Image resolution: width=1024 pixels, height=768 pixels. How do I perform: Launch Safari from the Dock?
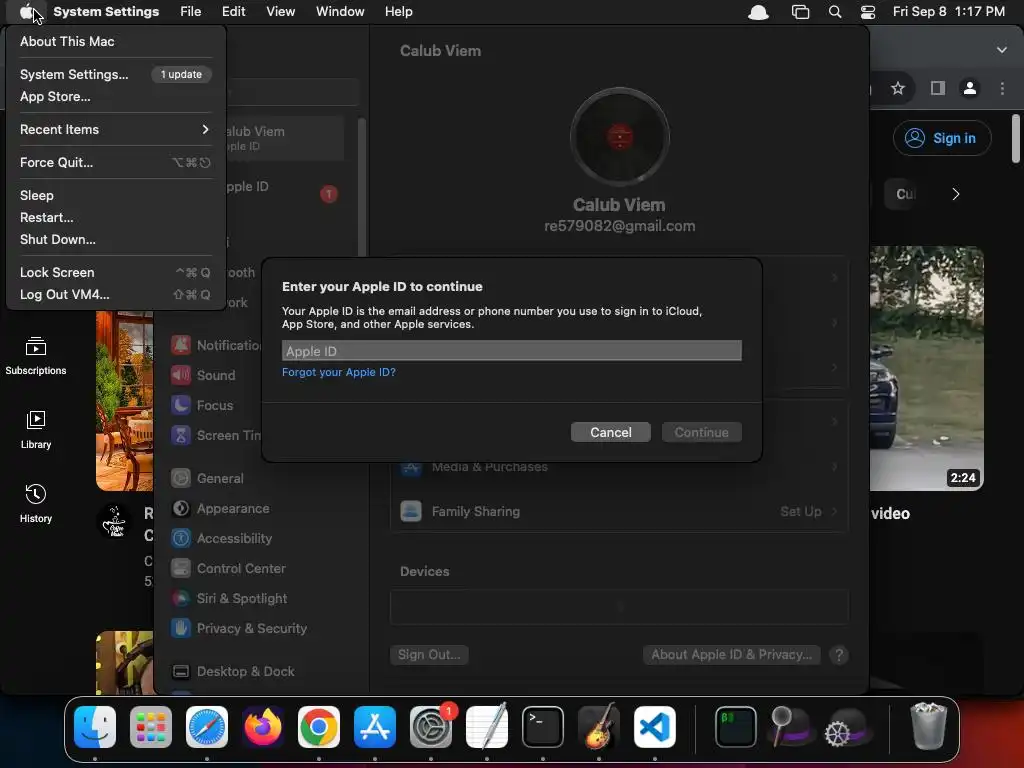pos(207,727)
